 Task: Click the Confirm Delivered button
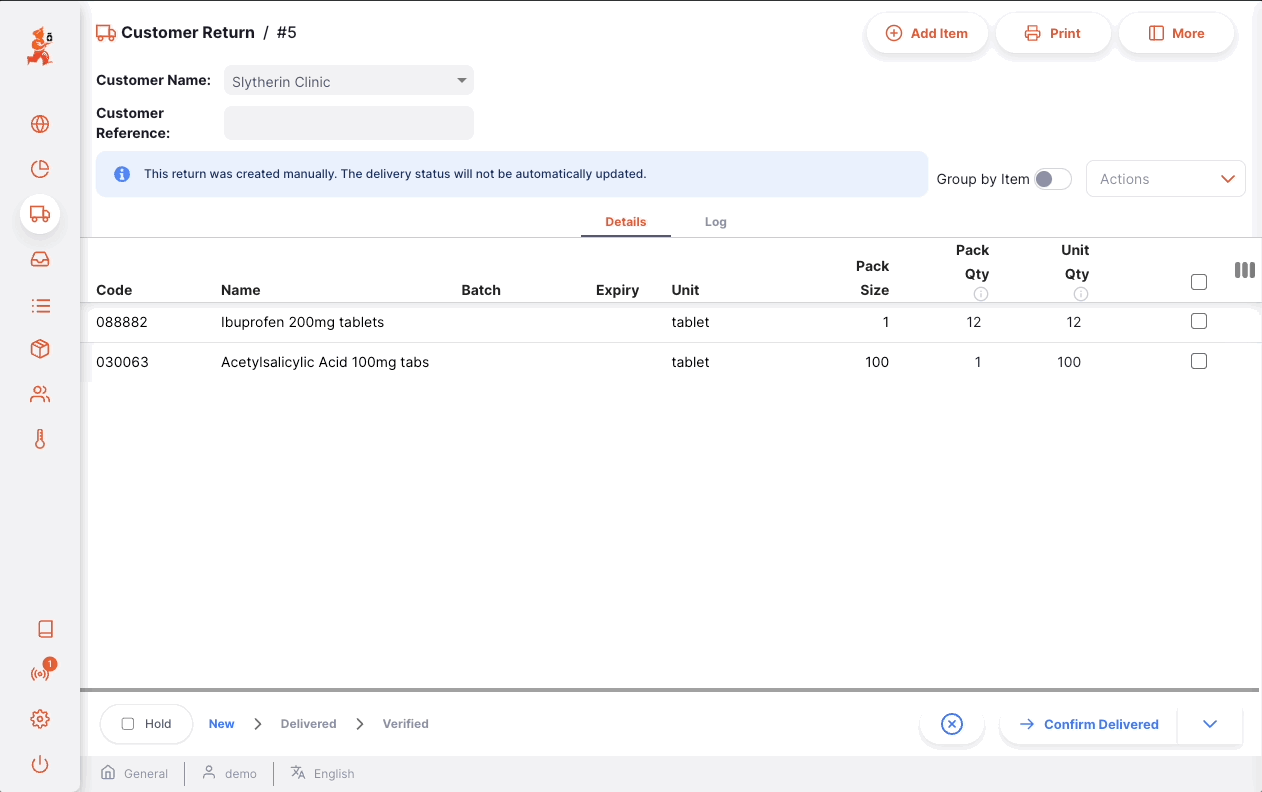click(x=1089, y=724)
